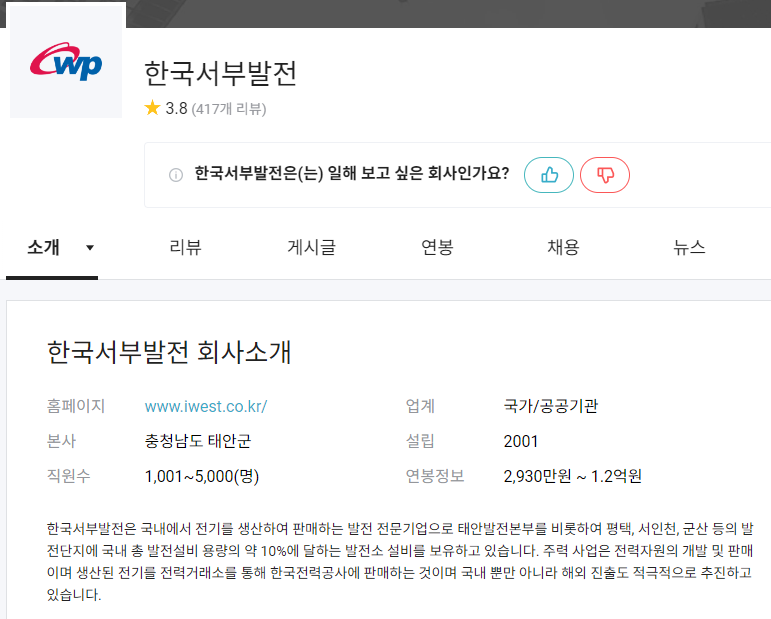Click the 연봉정보 field label
The height and width of the screenshot is (619, 771).
(435, 476)
